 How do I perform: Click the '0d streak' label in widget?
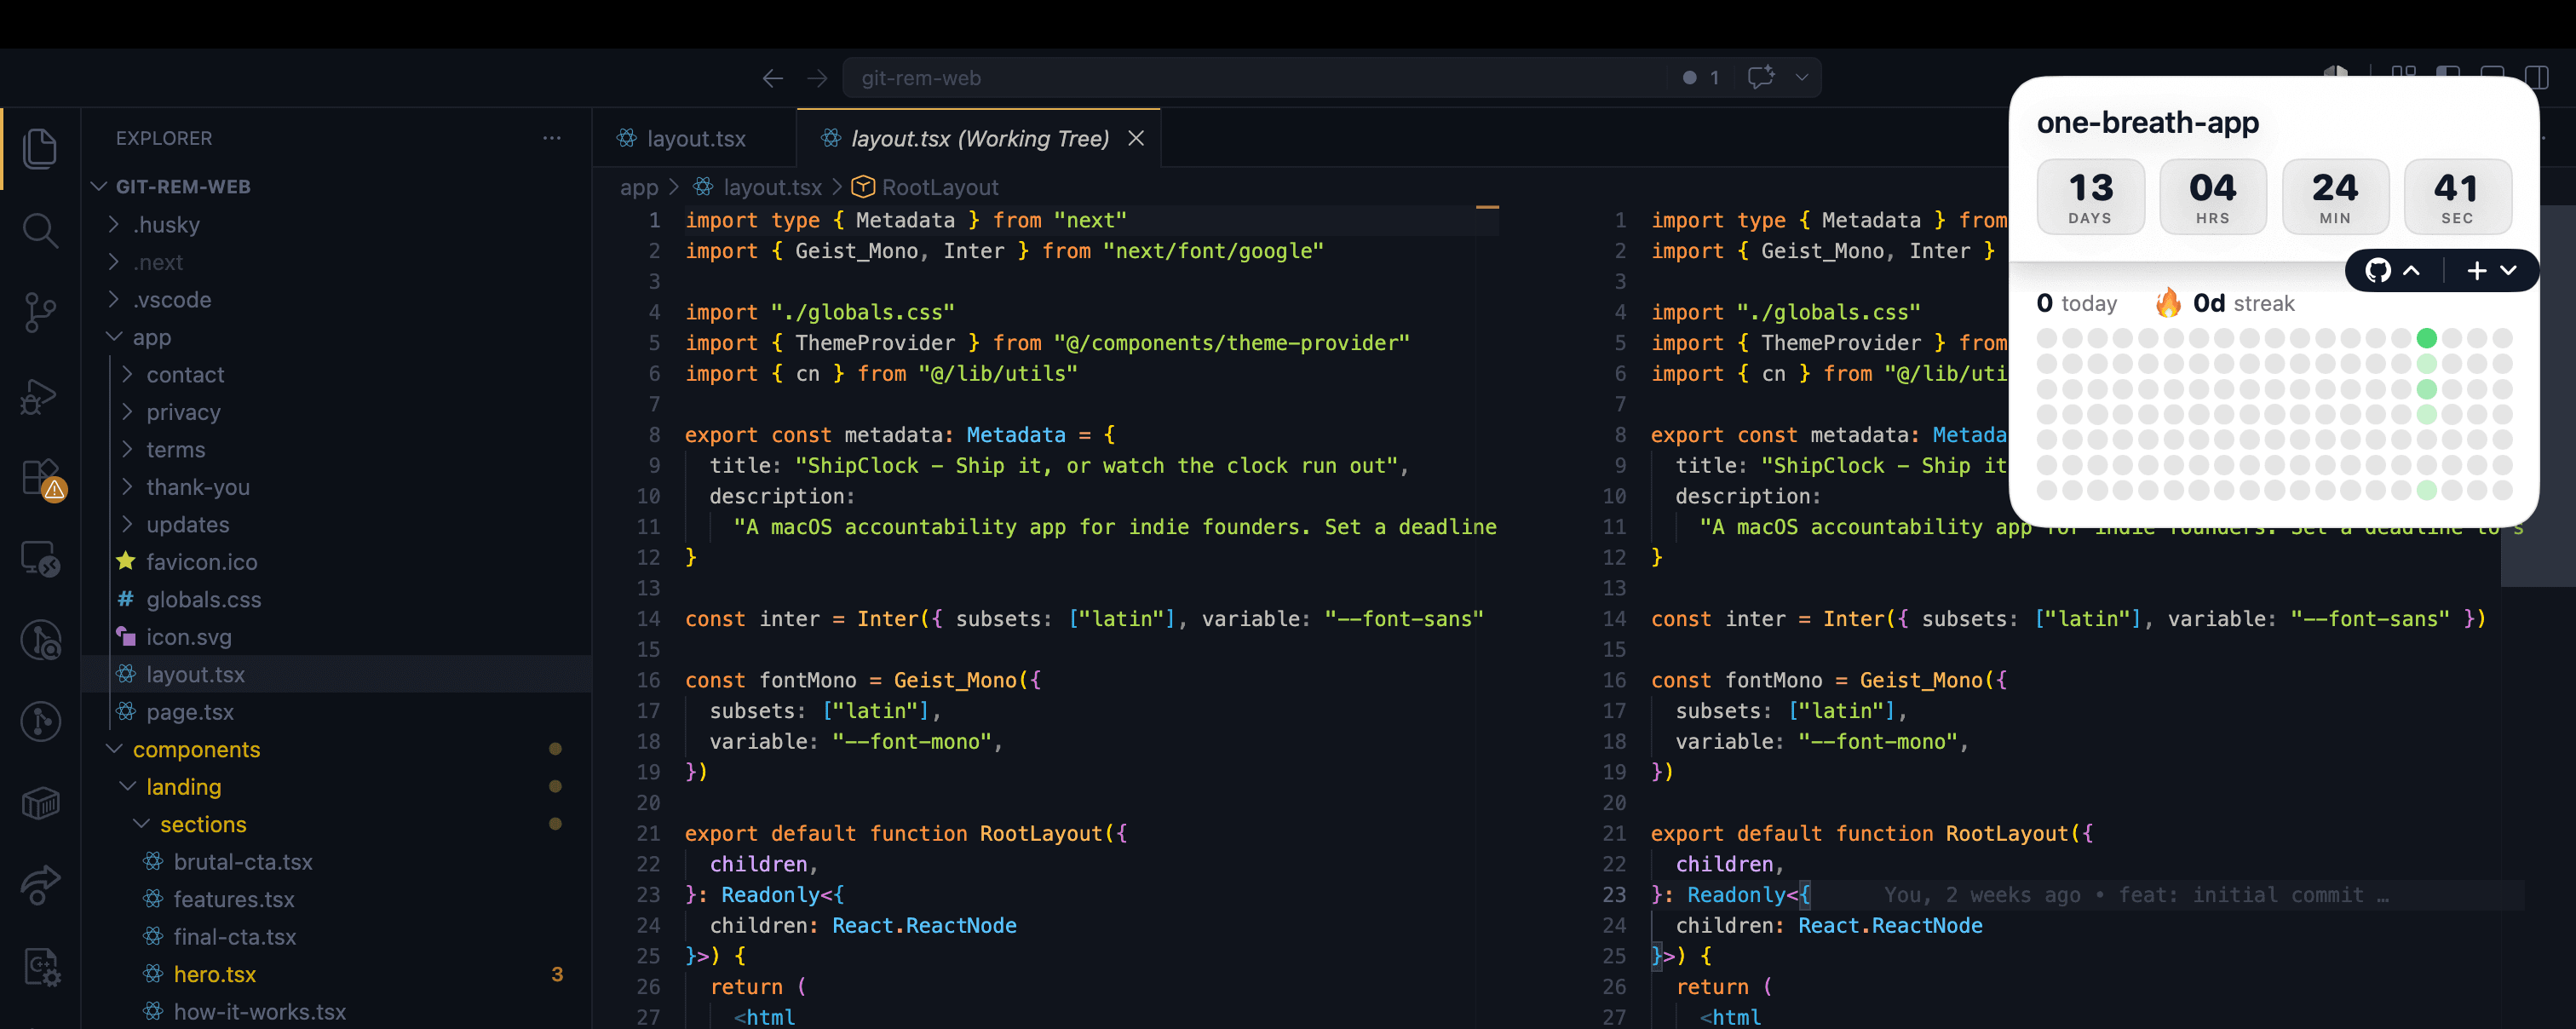tap(2243, 303)
